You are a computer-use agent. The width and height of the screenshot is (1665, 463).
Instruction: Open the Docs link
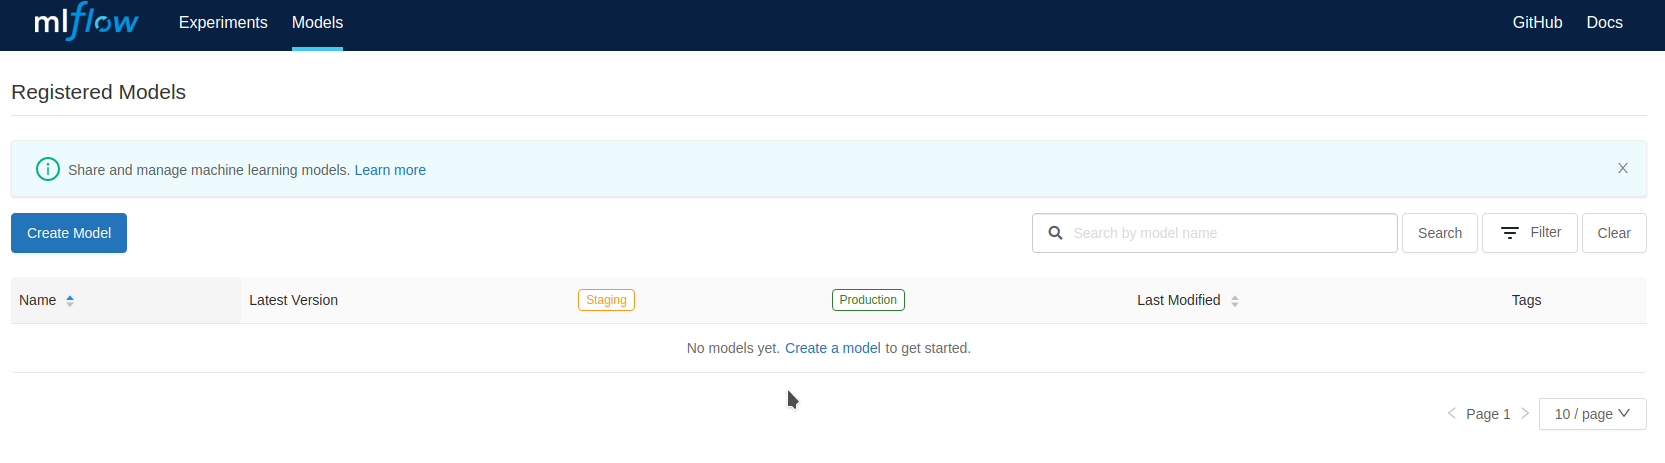1604,22
